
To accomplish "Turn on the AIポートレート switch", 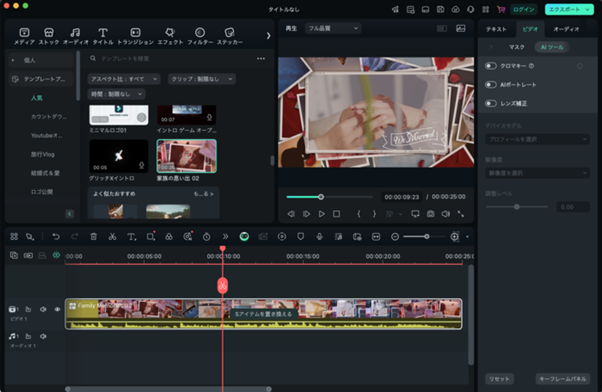I will click(x=491, y=84).
